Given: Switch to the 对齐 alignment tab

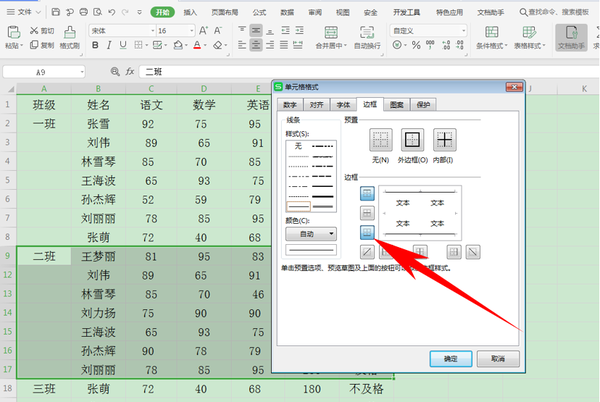Looking at the screenshot, I should [316, 104].
